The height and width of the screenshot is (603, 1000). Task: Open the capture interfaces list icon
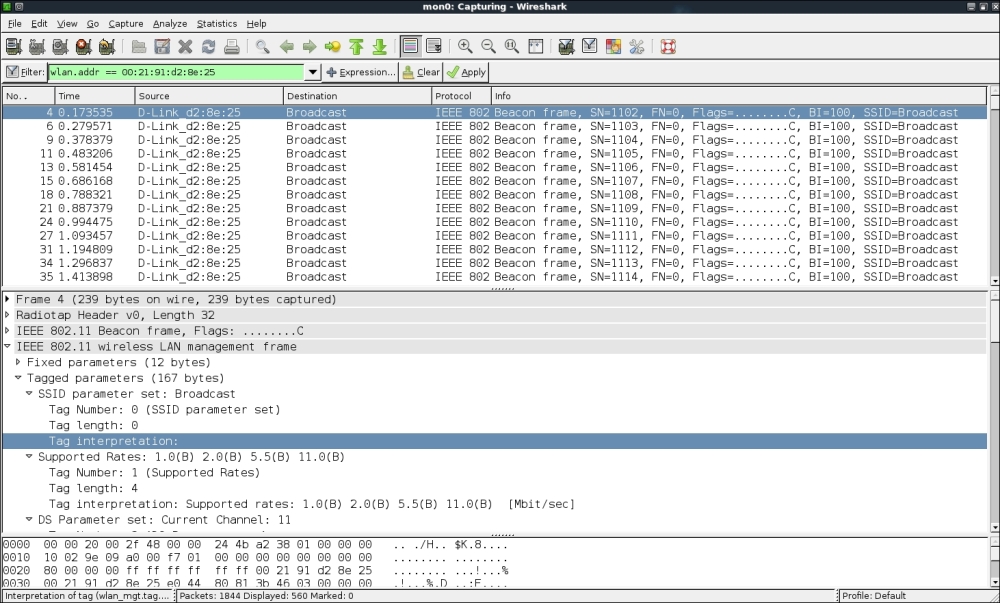pyautogui.click(x=13, y=47)
